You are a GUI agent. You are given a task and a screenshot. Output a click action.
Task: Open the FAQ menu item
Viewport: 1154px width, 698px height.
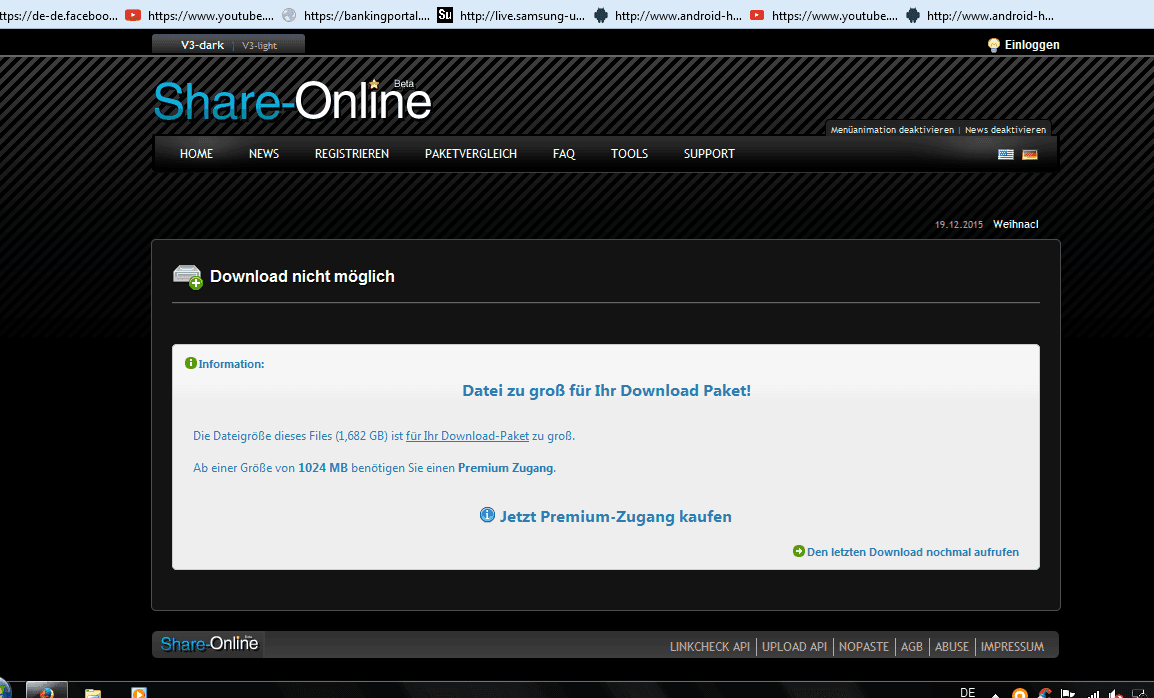tap(564, 154)
